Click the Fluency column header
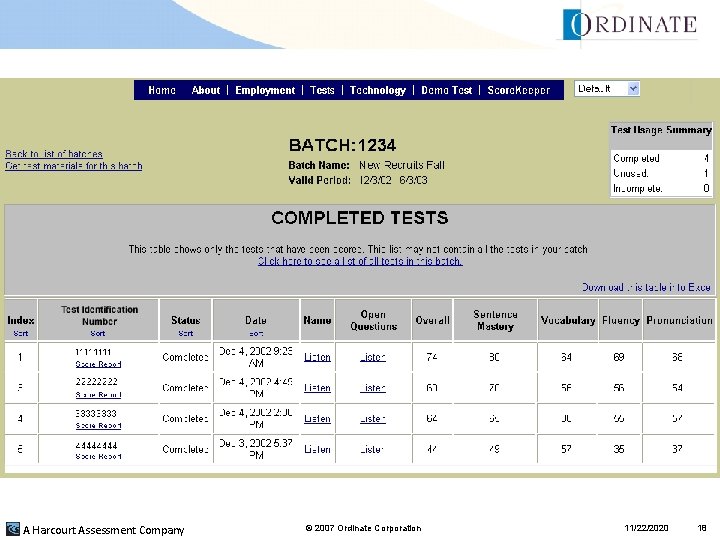This screenshot has width=720, height=540. (620, 321)
